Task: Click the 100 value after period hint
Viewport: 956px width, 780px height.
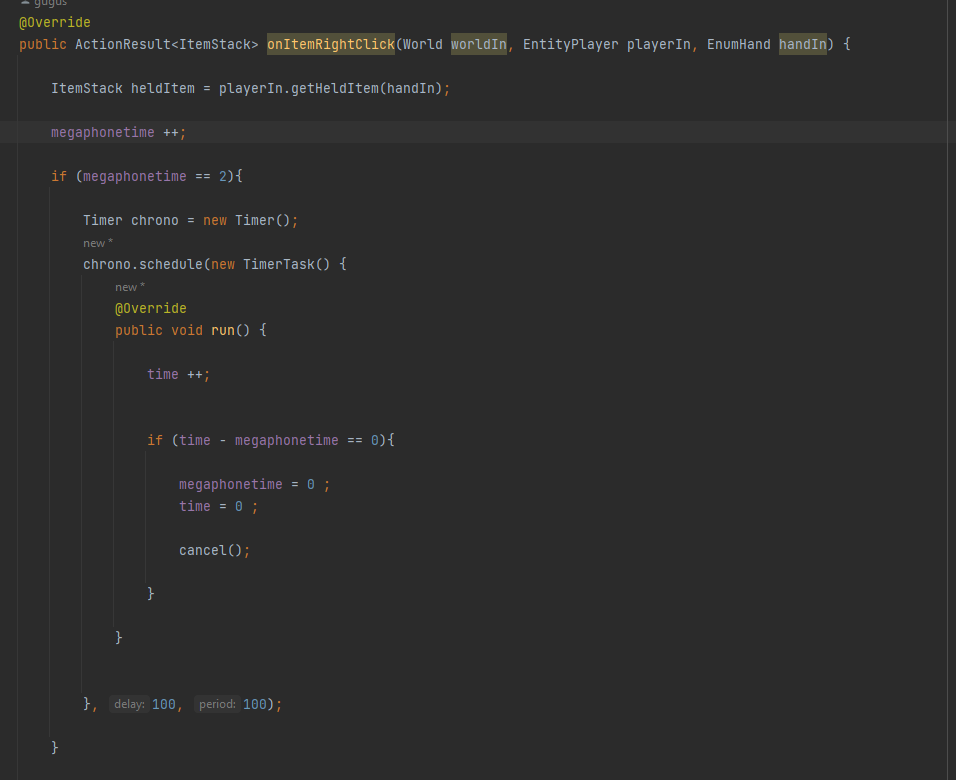Action: (x=255, y=705)
